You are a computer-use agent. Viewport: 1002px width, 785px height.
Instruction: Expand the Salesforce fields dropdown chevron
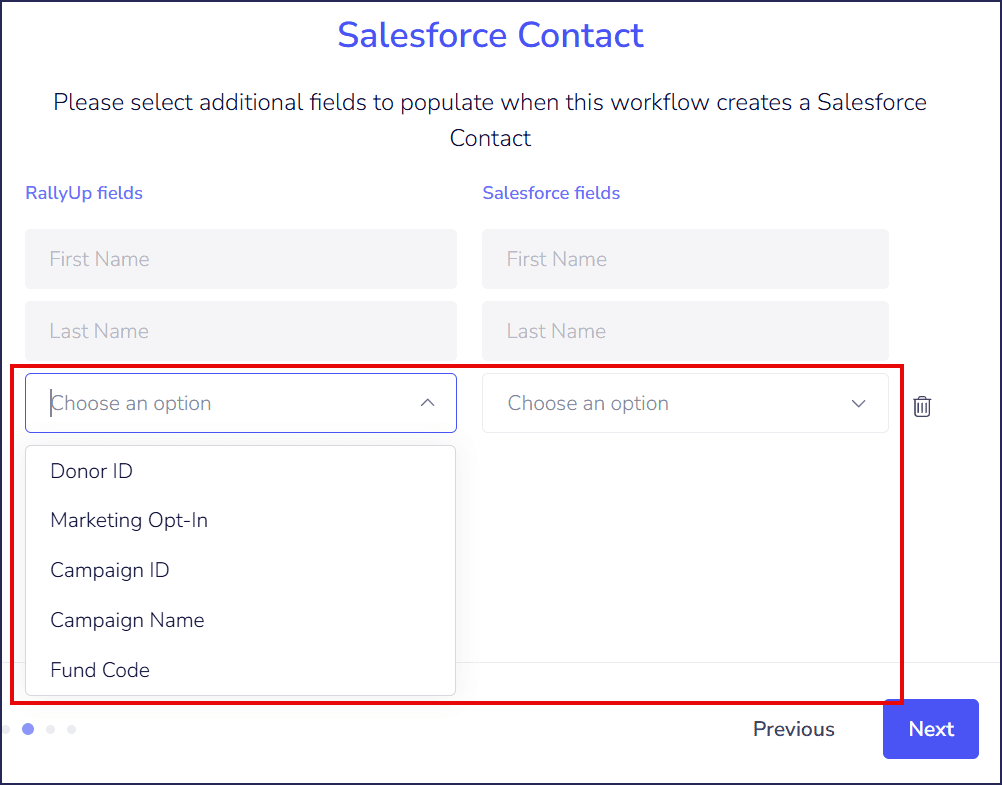tap(858, 404)
